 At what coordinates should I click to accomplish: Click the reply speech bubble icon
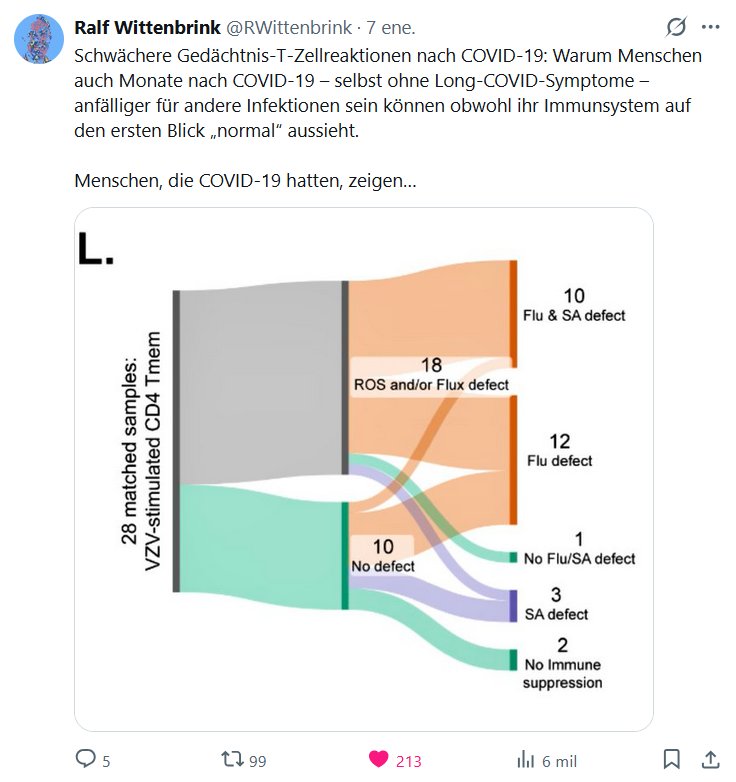tap(87, 760)
